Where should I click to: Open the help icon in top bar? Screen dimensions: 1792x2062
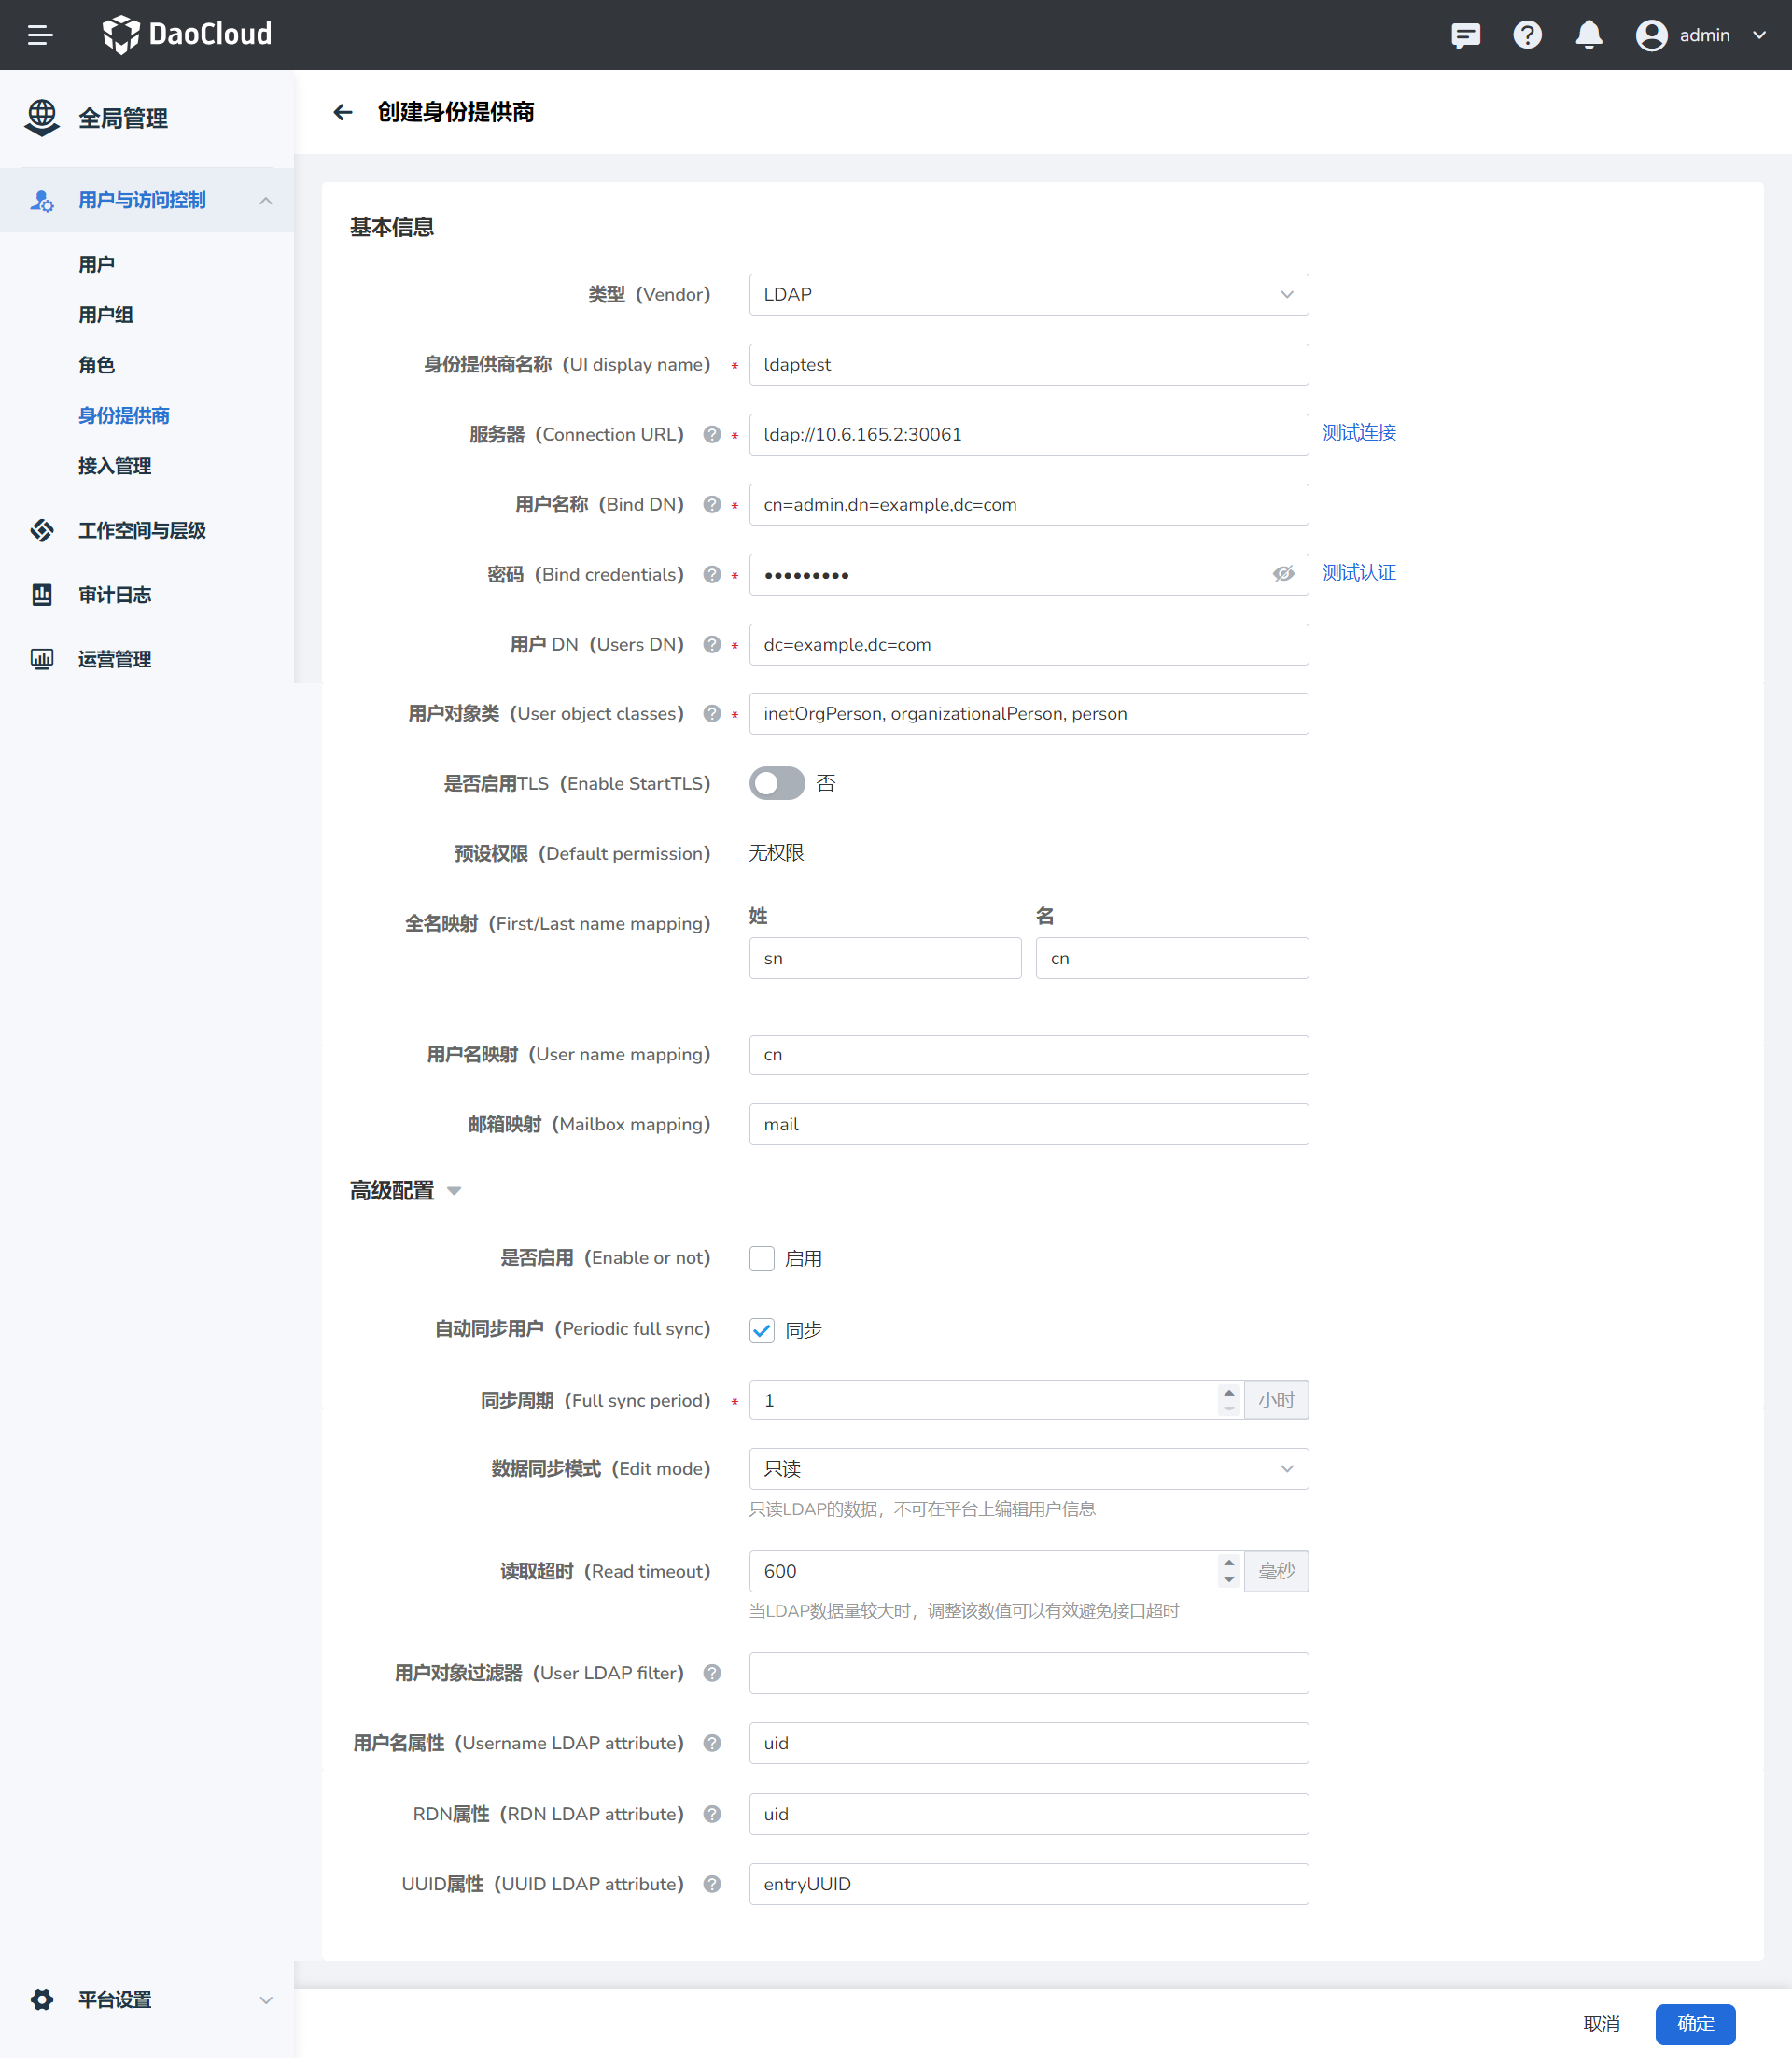[1527, 34]
